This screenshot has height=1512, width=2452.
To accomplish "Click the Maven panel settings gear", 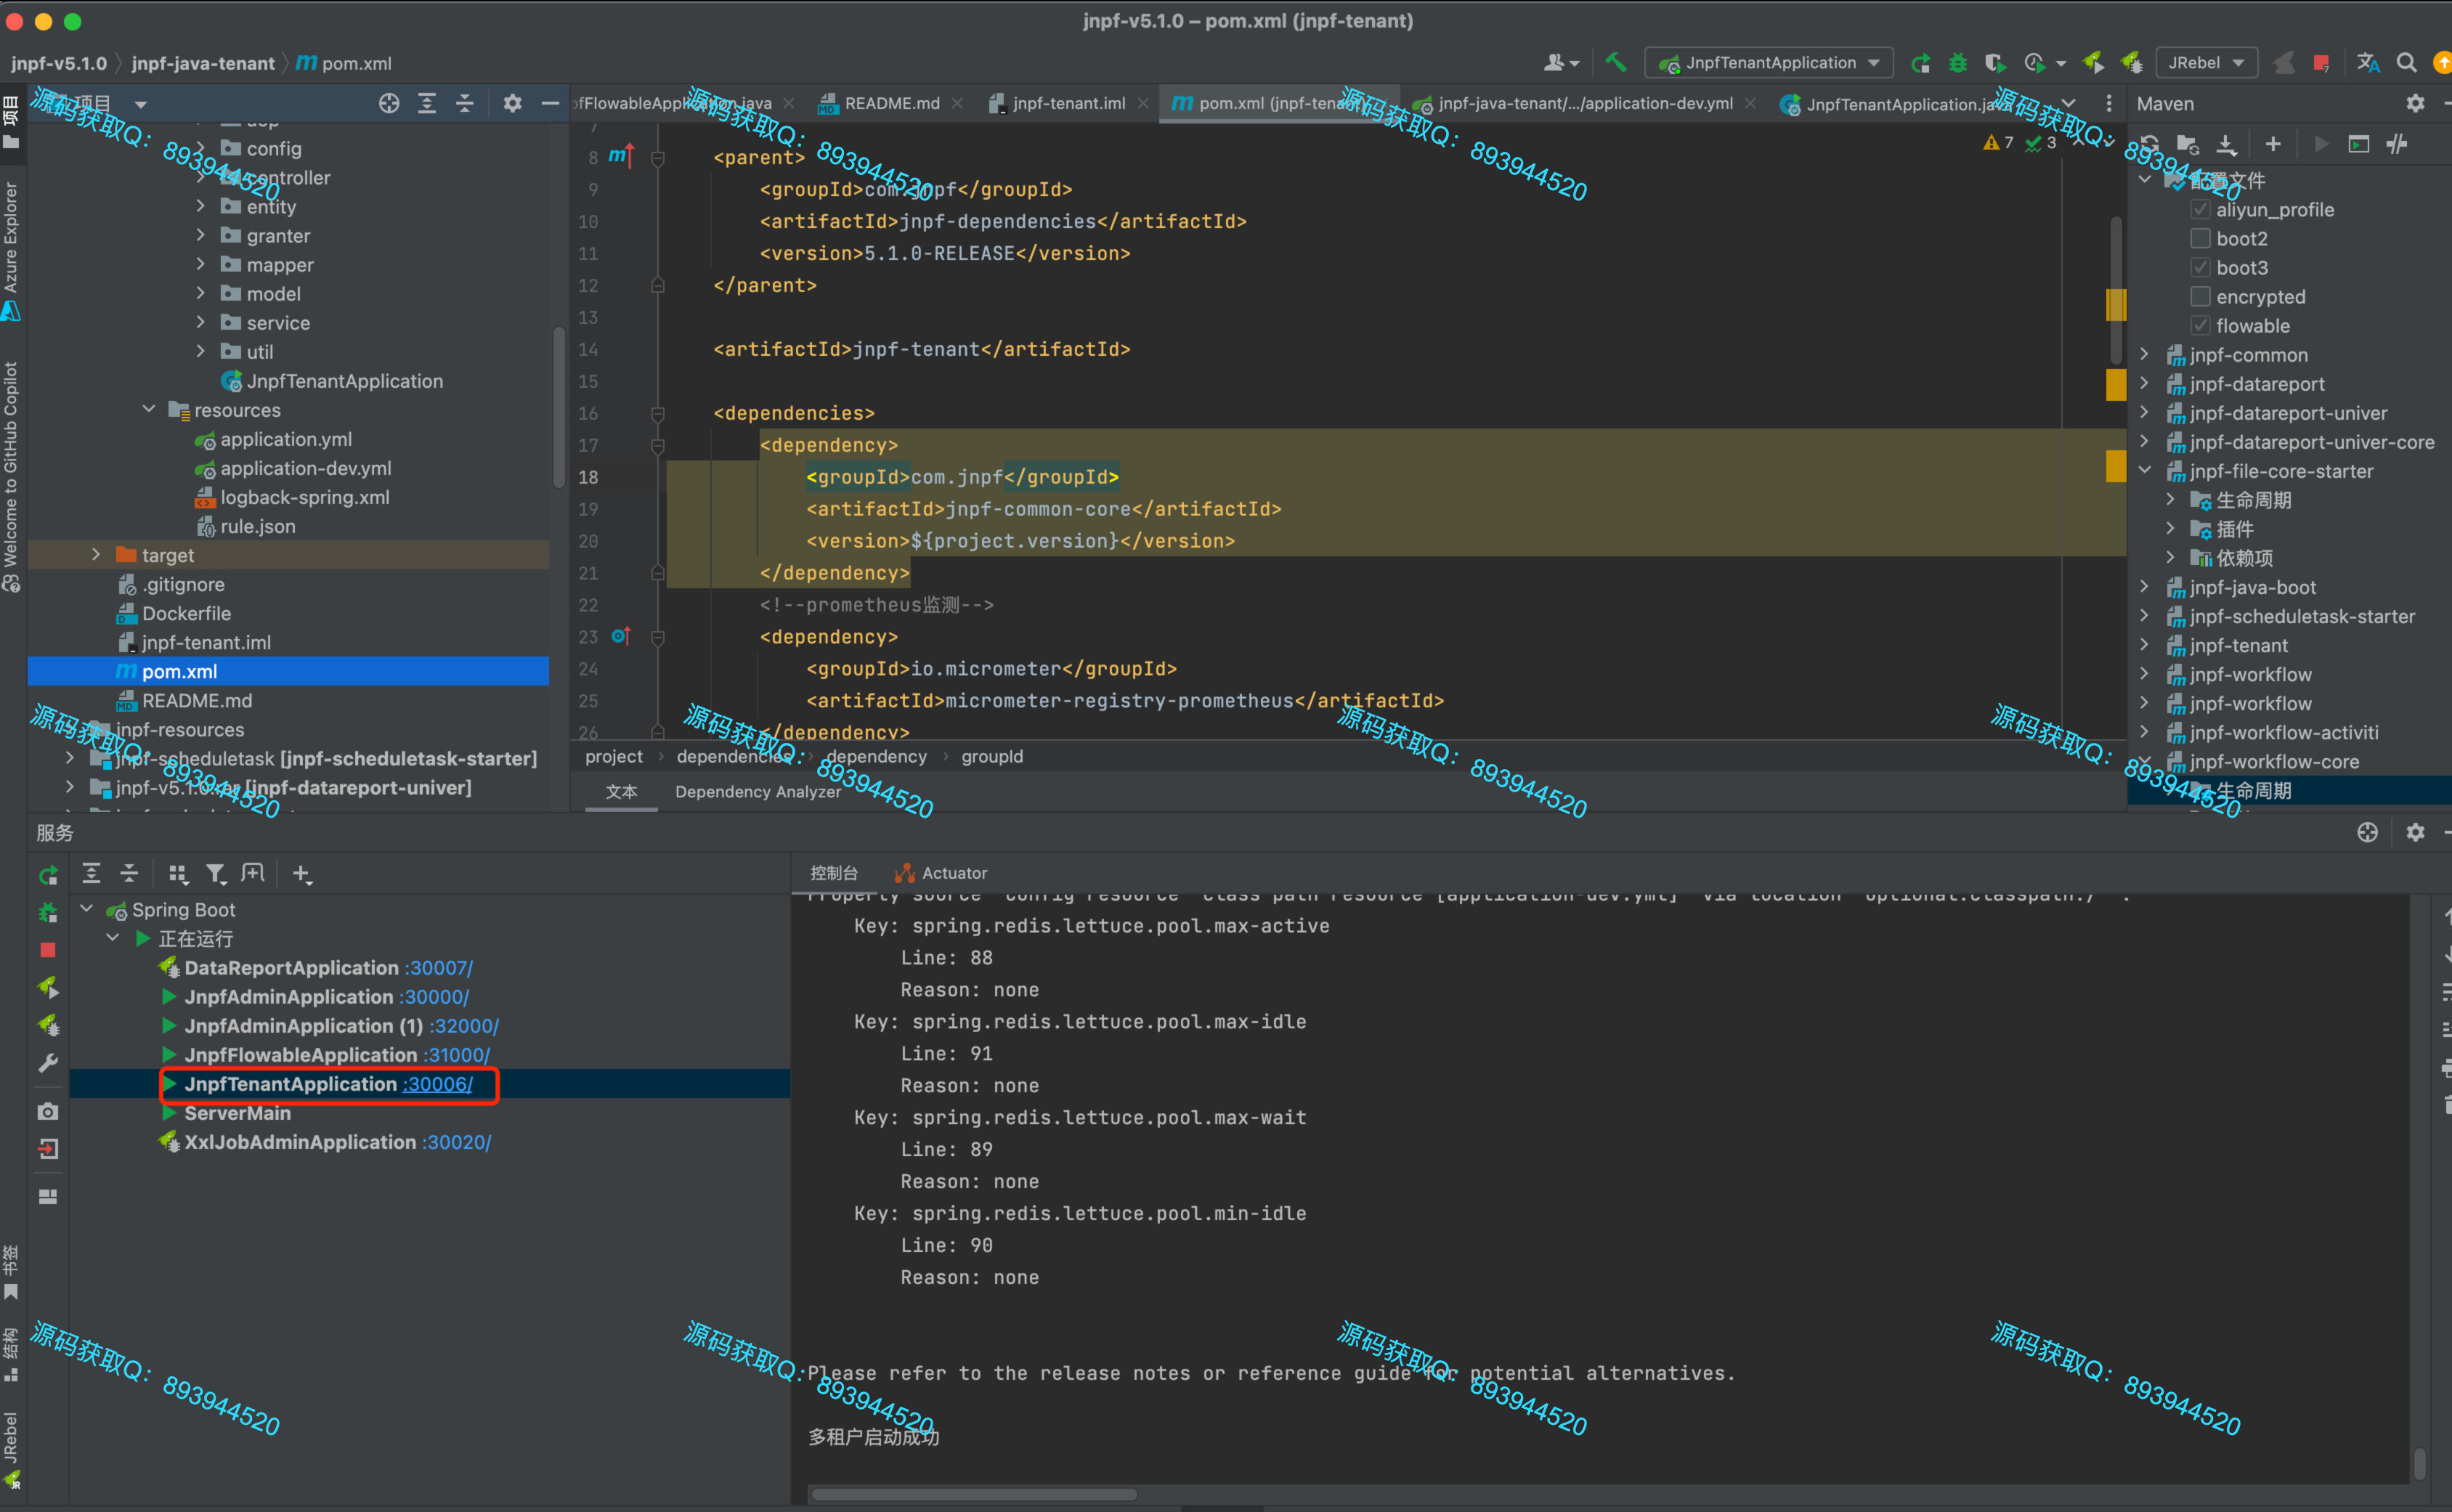I will point(2414,103).
